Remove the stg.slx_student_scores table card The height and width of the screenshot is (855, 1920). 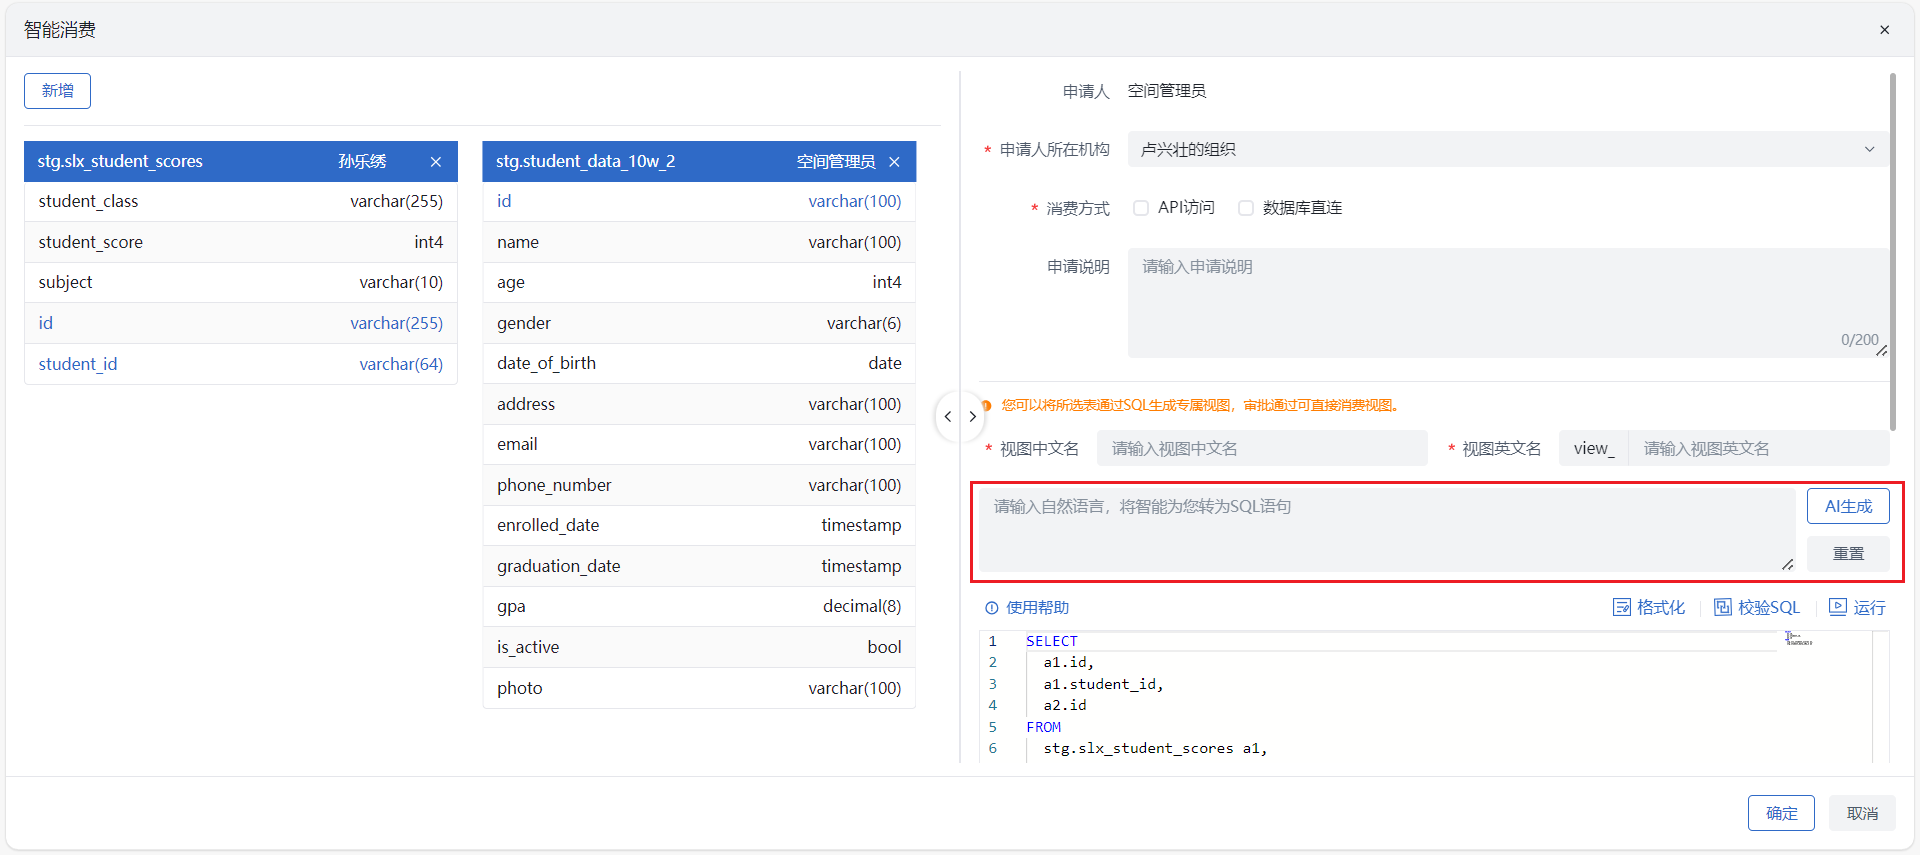[x=436, y=162]
